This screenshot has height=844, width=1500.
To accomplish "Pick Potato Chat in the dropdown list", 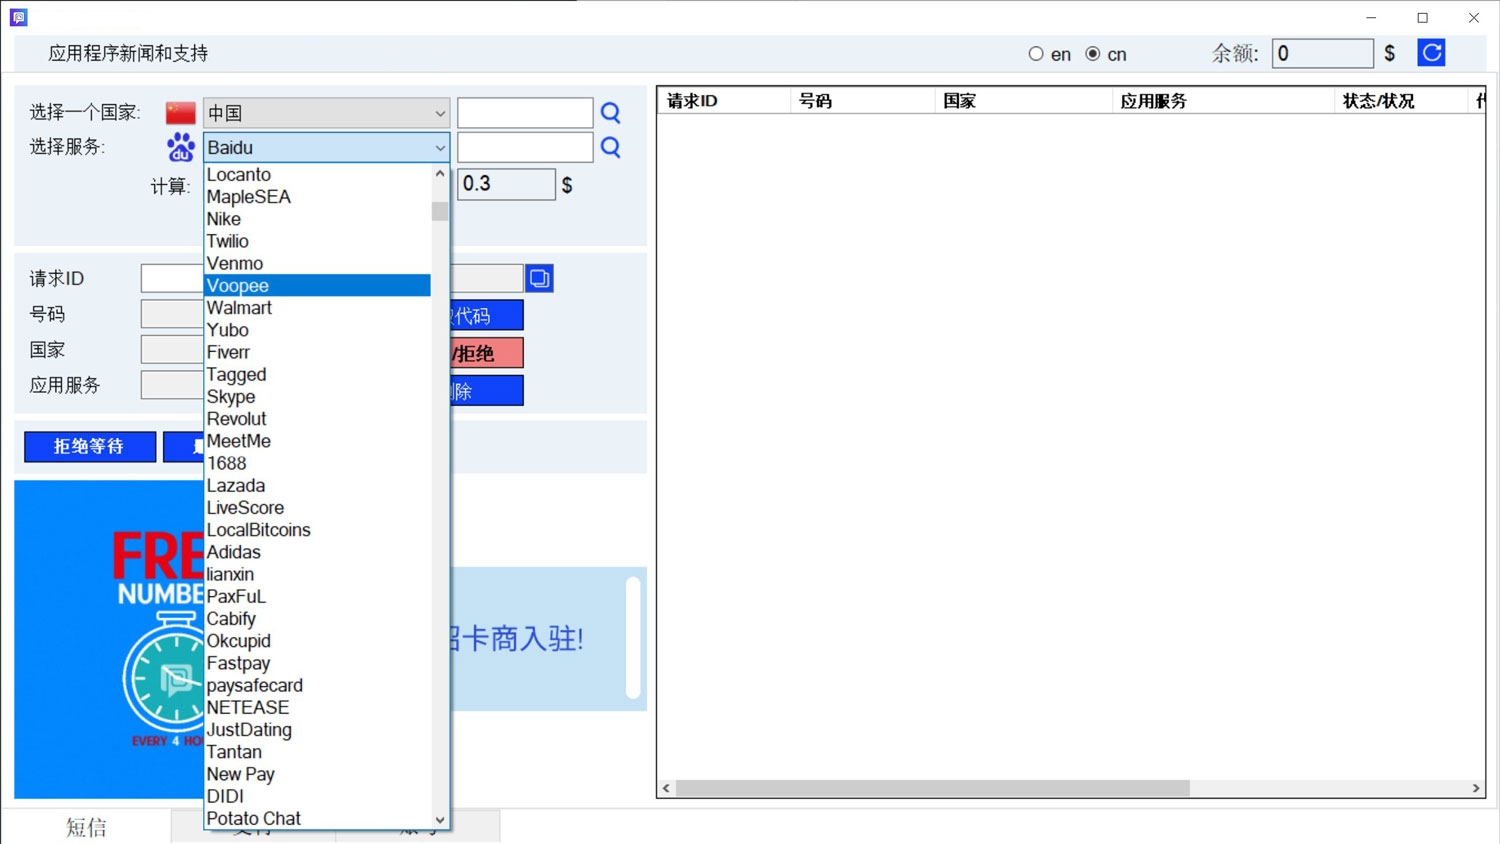I will point(317,818).
